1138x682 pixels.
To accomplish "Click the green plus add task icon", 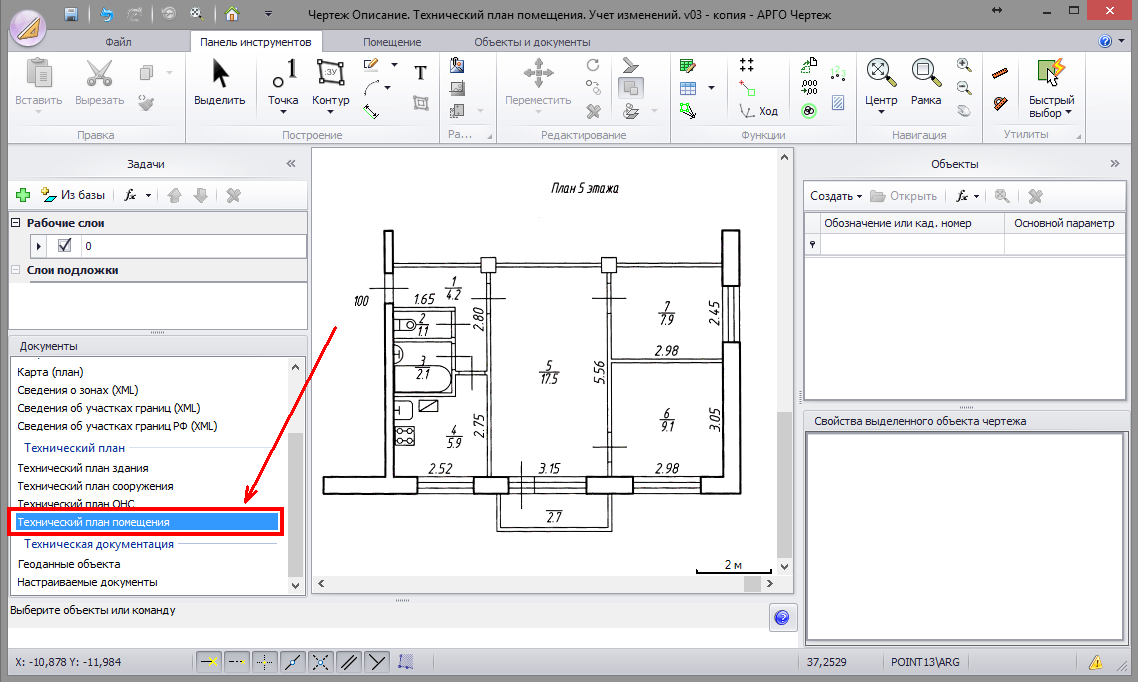I will pyautogui.click(x=23, y=195).
